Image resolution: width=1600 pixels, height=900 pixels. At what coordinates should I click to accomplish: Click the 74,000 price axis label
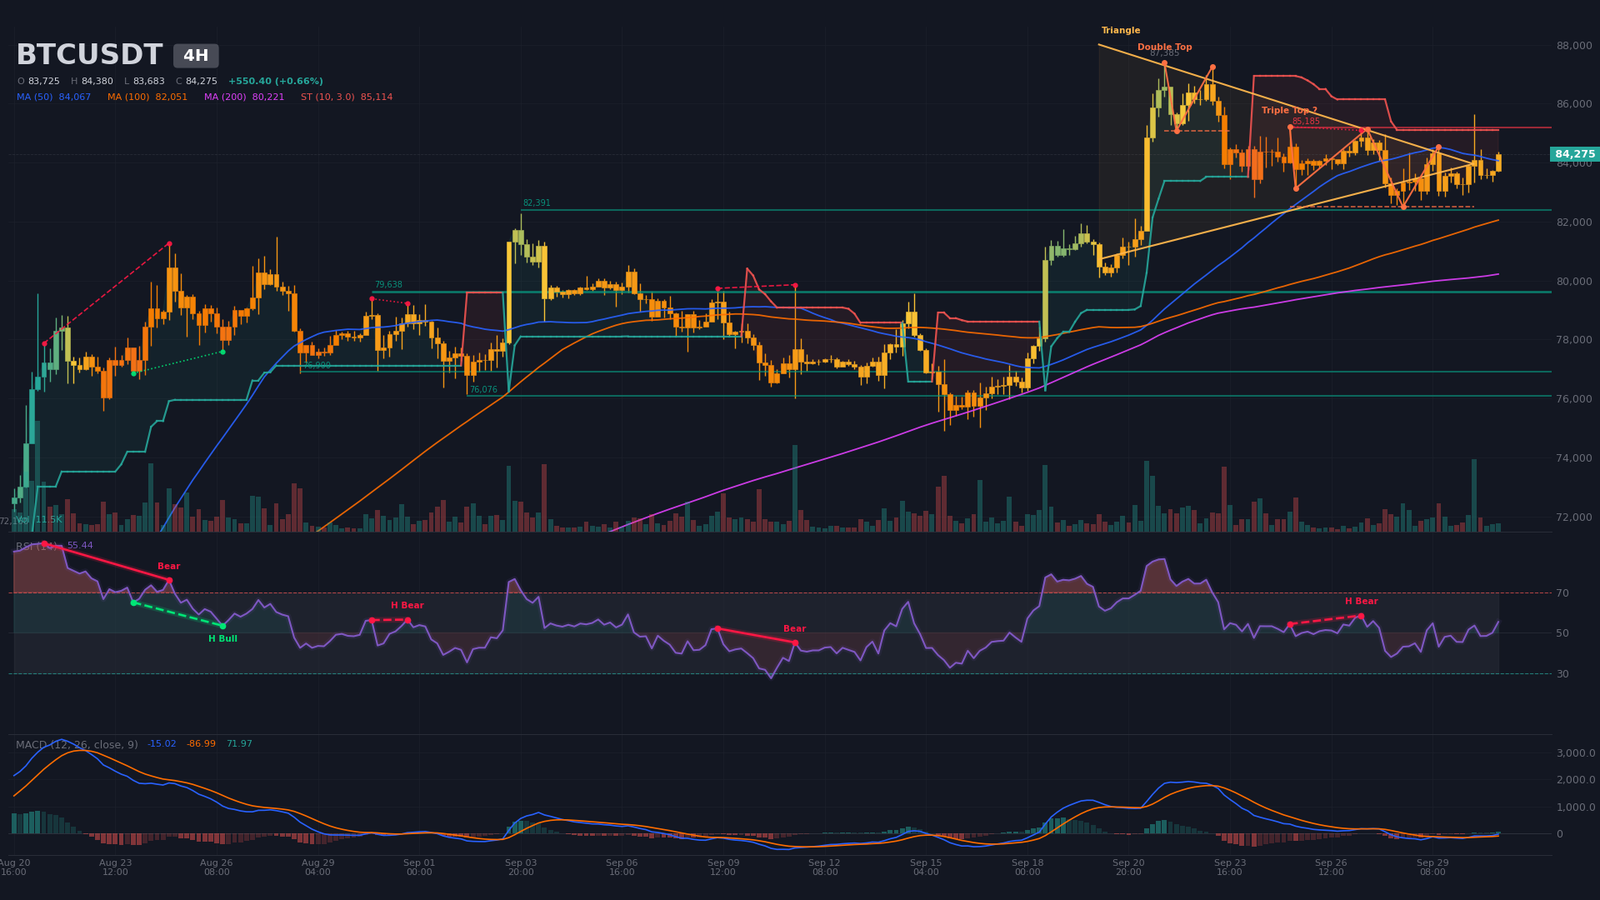point(1574,458)
